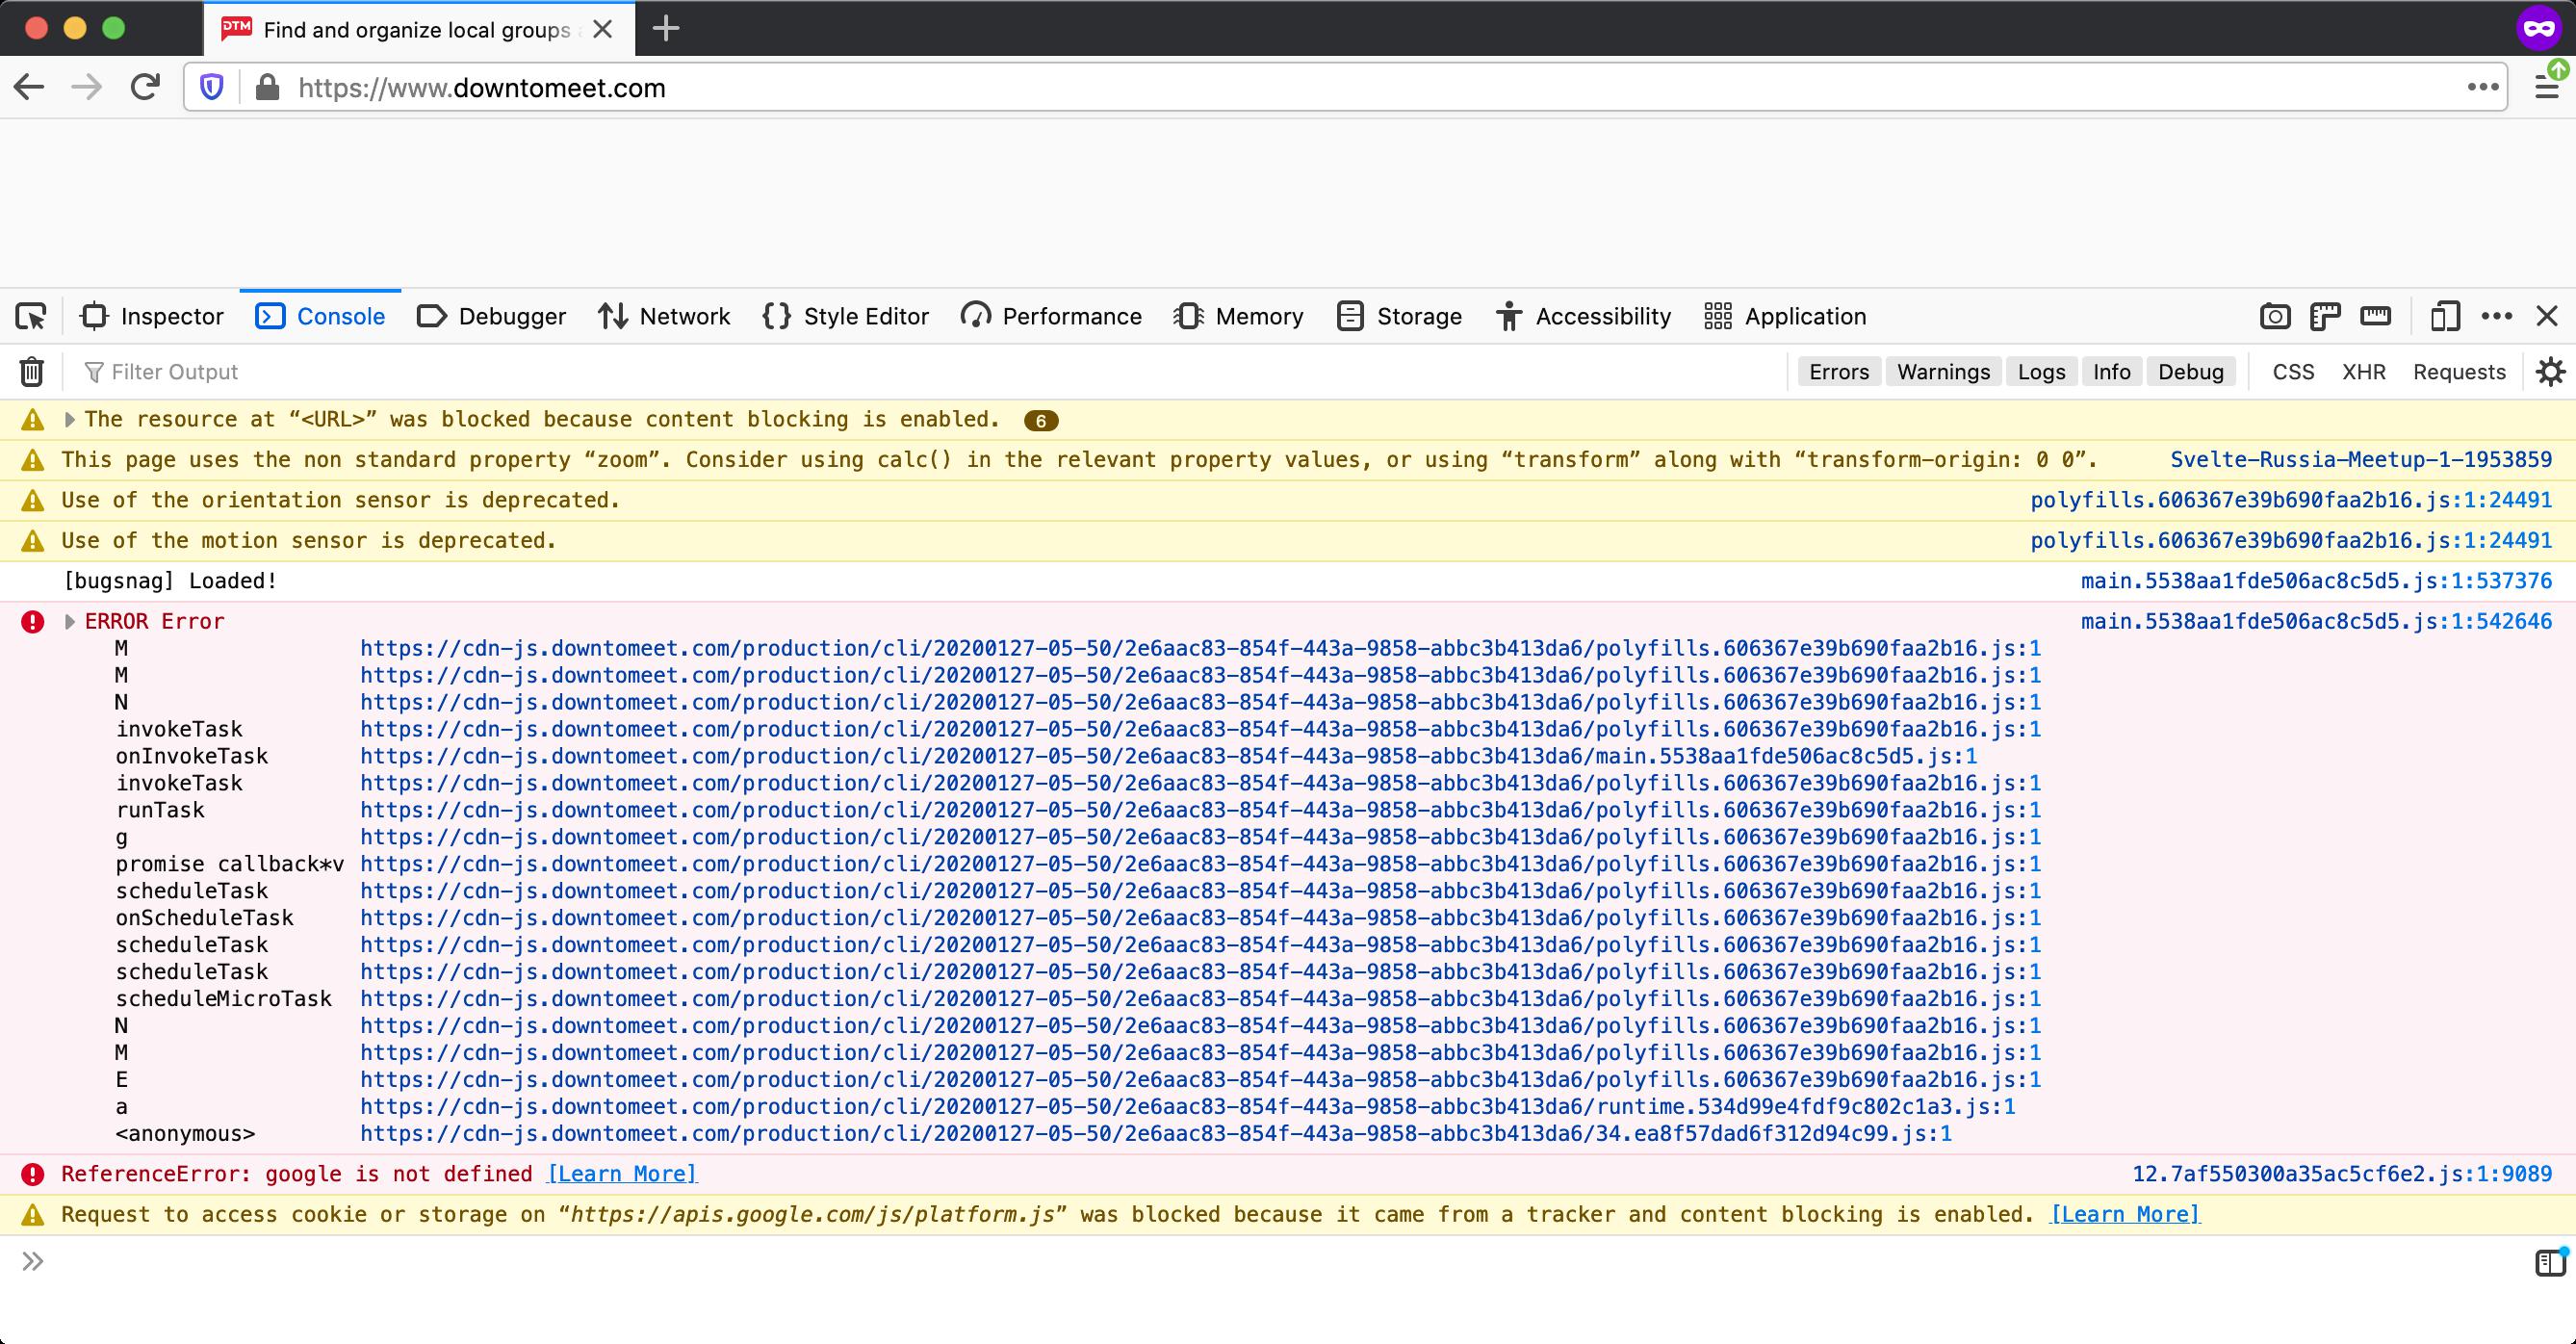Toggle the Warnings filter
The height and width of the screenshot is (1344, 2576).
click(1942, 371)
